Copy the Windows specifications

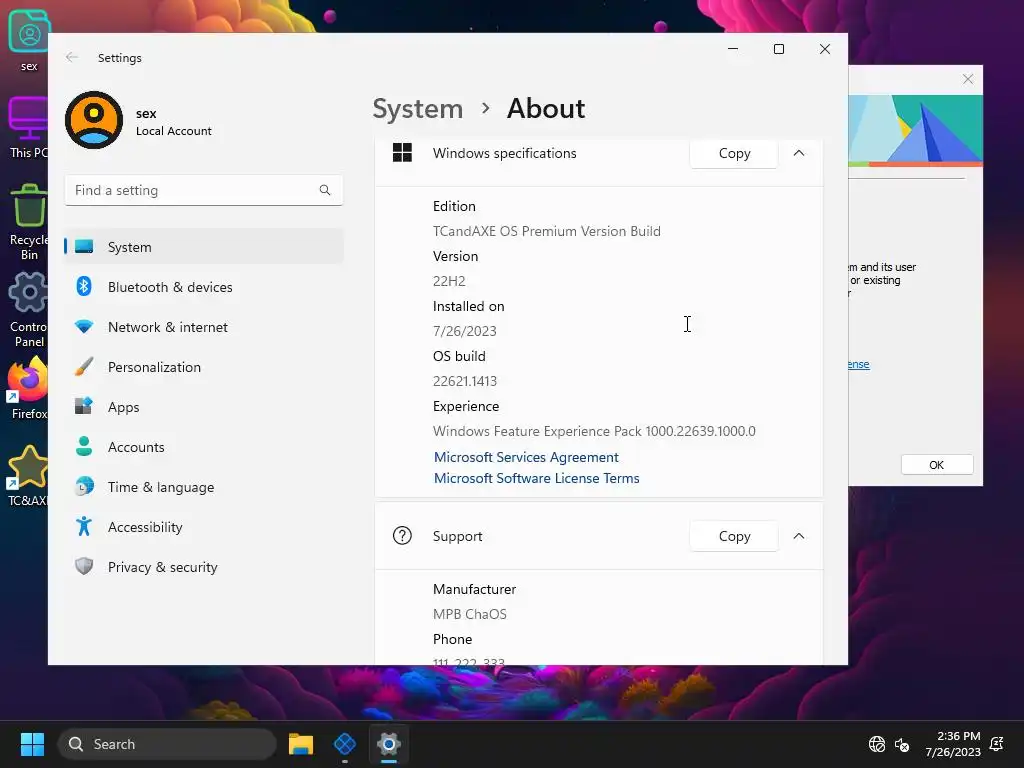click(734, 153)
